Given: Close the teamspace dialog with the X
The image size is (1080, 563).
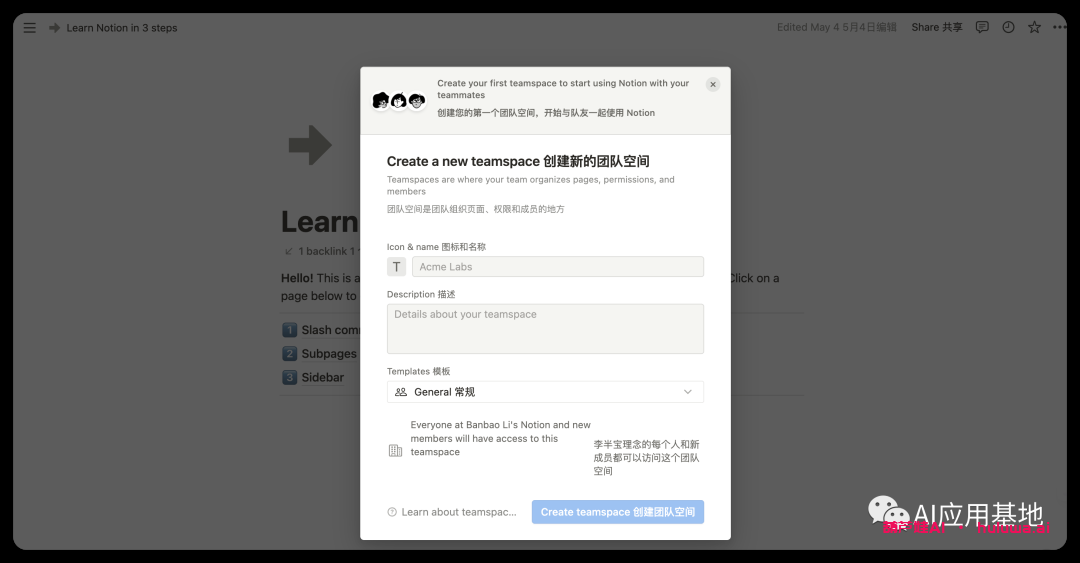Looking at the screenshot, I should click(713, 85).
